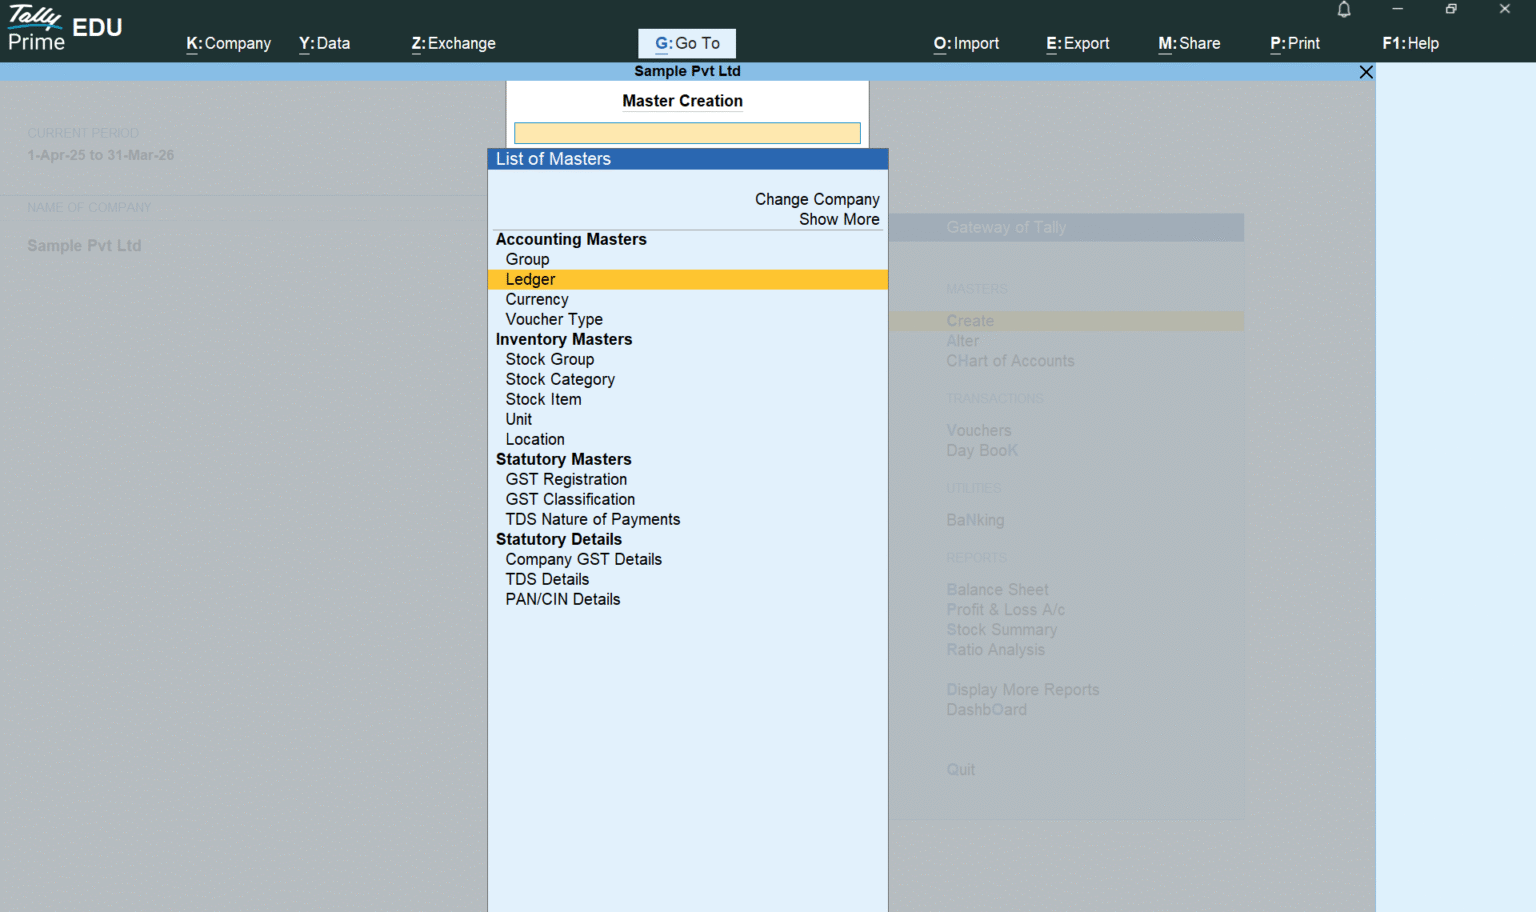Image resolution: width=1536 pixels, height=912 pixels.
Task: Choose Change Company option
Action: click(x=817, y=199)
